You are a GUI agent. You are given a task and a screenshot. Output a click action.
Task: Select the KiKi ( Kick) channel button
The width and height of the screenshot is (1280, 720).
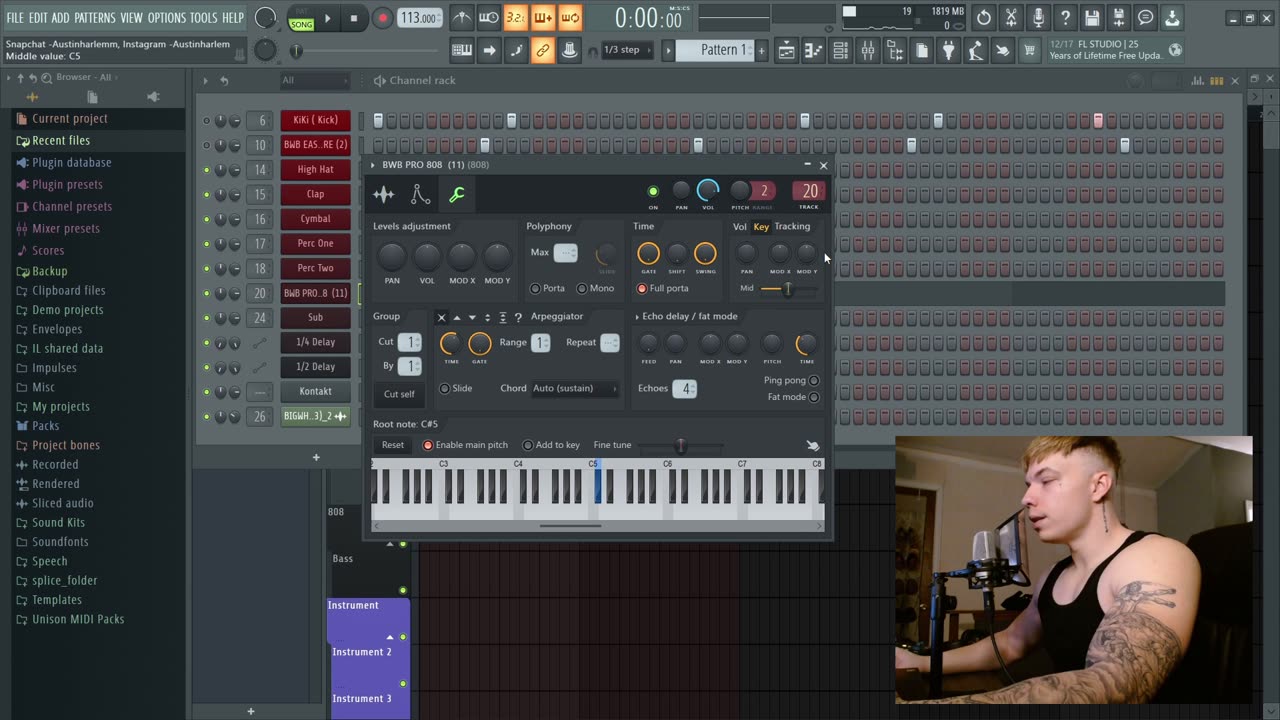point(315,120)
